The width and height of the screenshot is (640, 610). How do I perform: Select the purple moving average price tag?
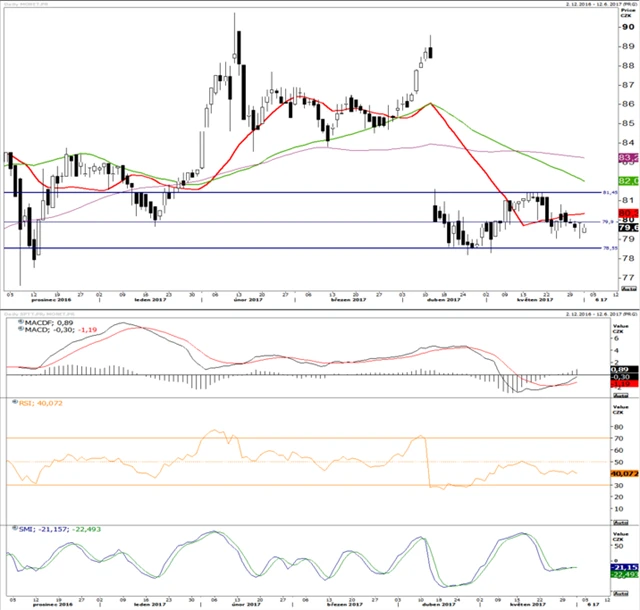(x=629, y=158)
